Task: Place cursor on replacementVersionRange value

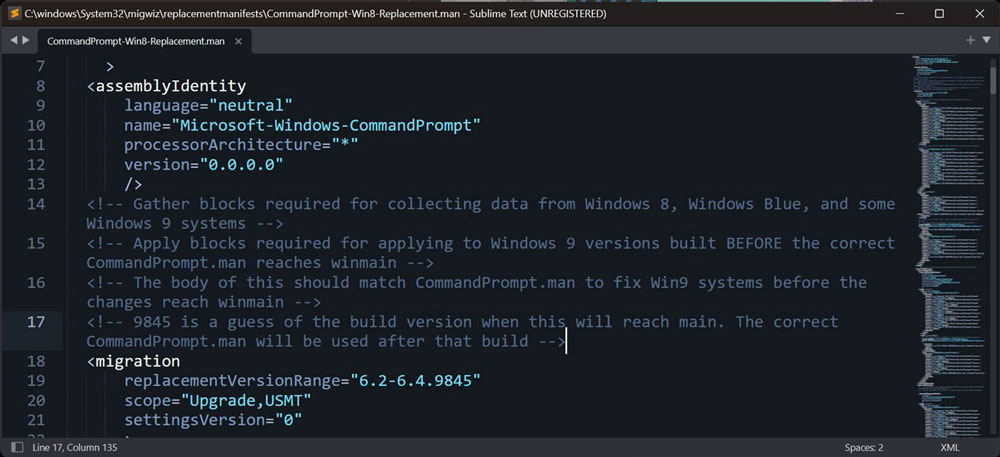Action: [x=415, y=381]
